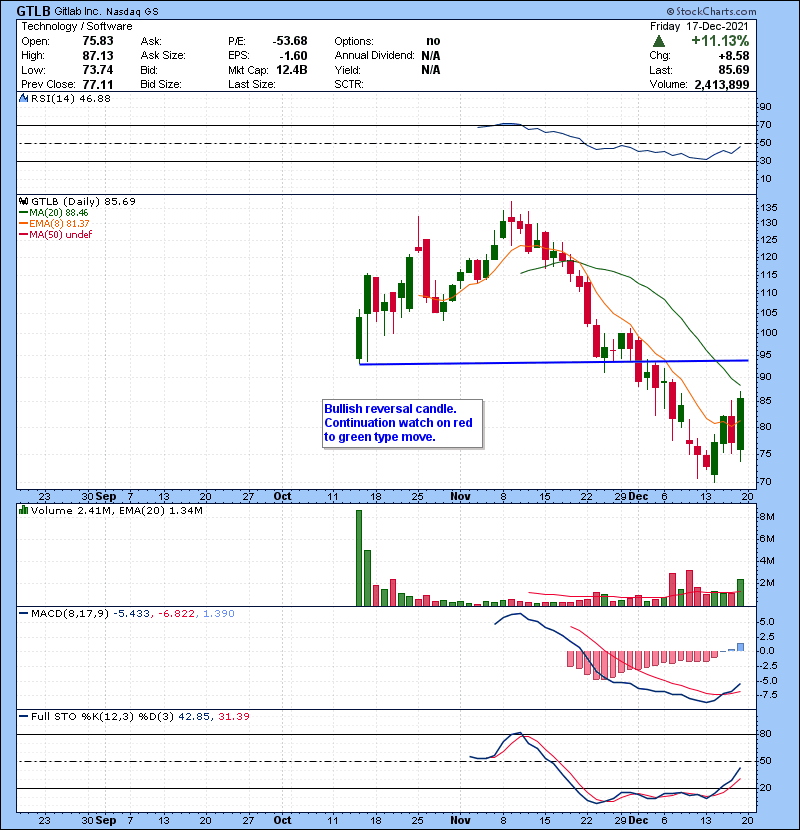Click the Low price 73.74
The height and width of the screenshot is (830, 800).
pos(98,70)
